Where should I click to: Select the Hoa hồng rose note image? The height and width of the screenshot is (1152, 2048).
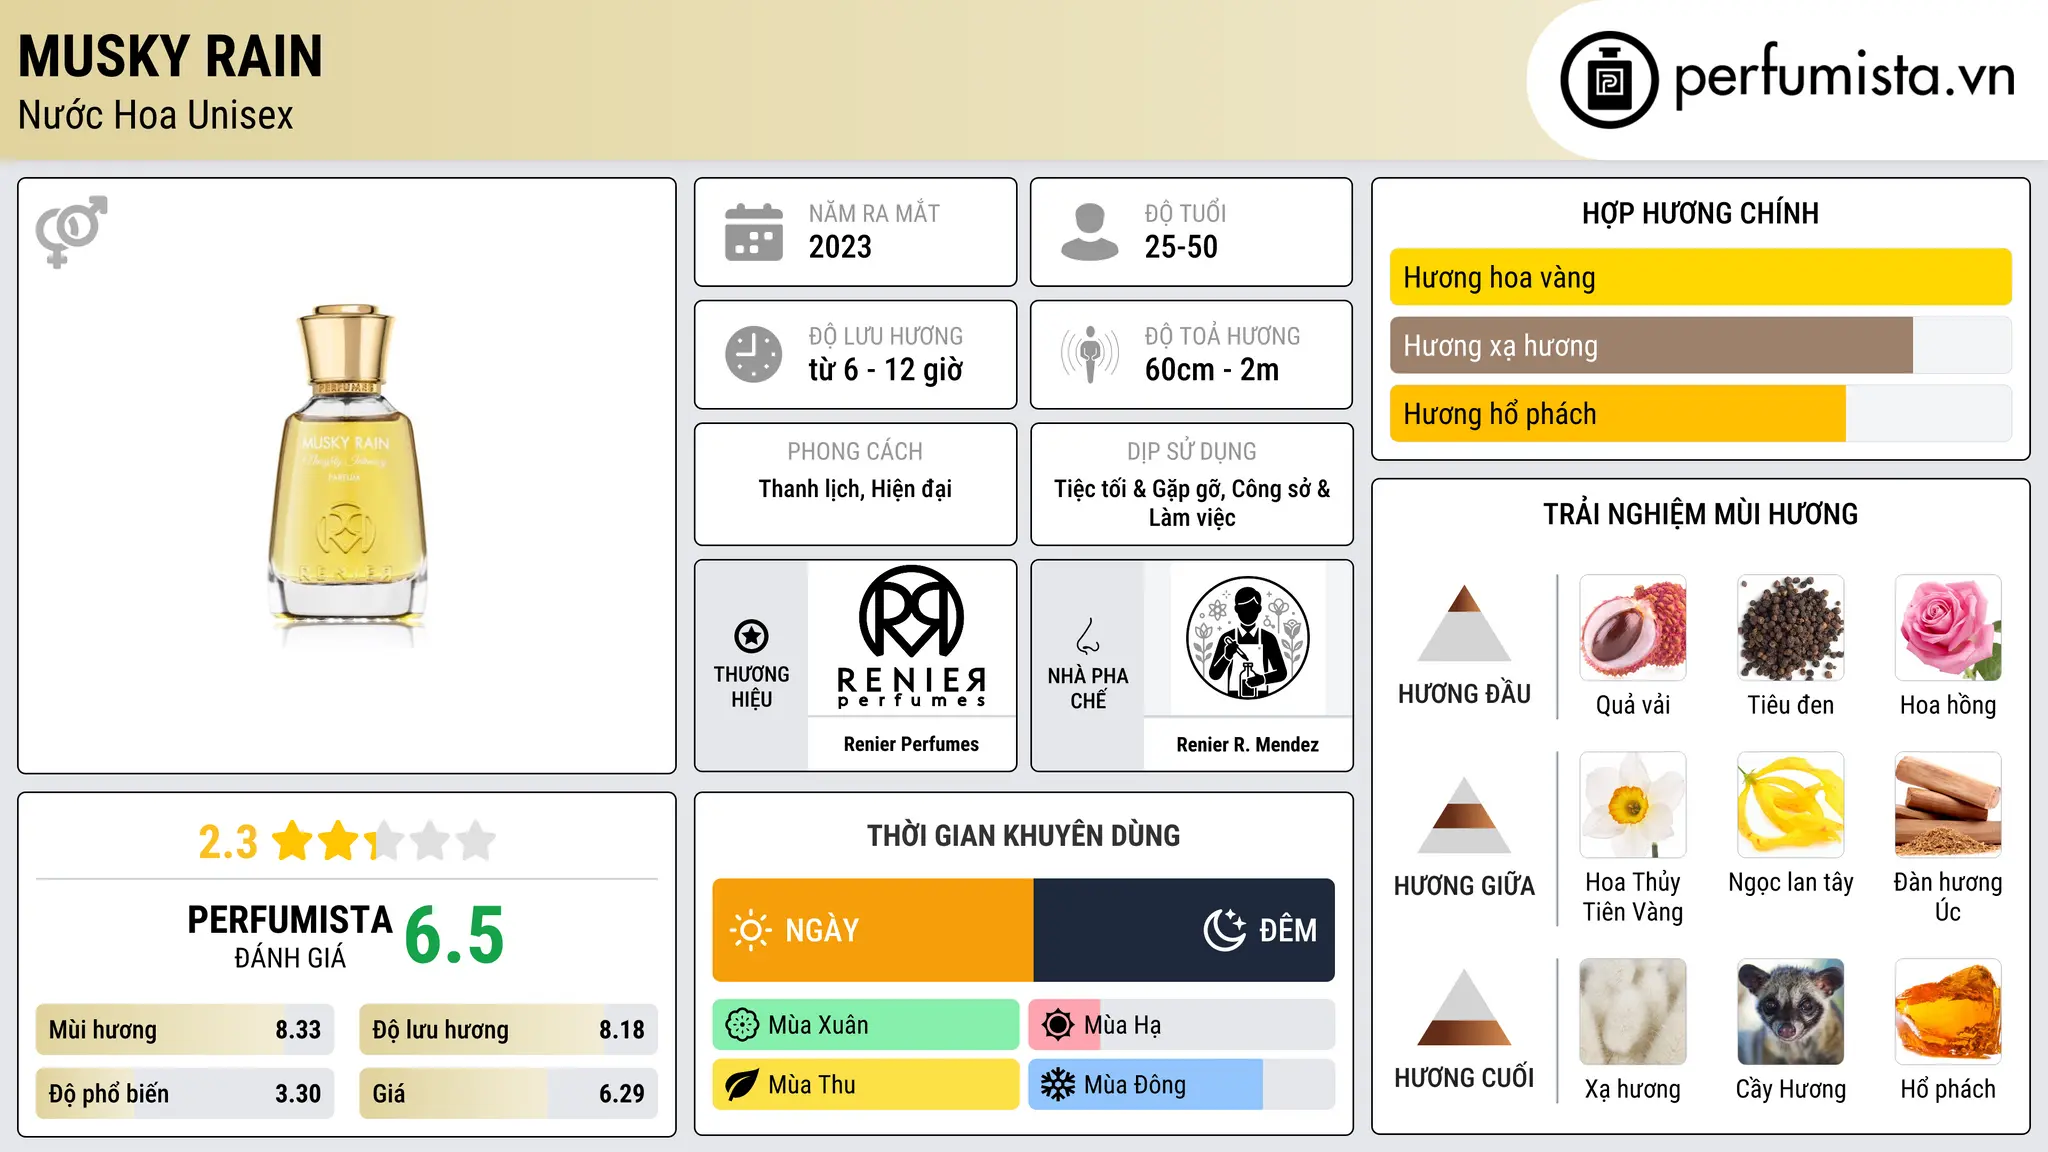[x=1948, y=627]
